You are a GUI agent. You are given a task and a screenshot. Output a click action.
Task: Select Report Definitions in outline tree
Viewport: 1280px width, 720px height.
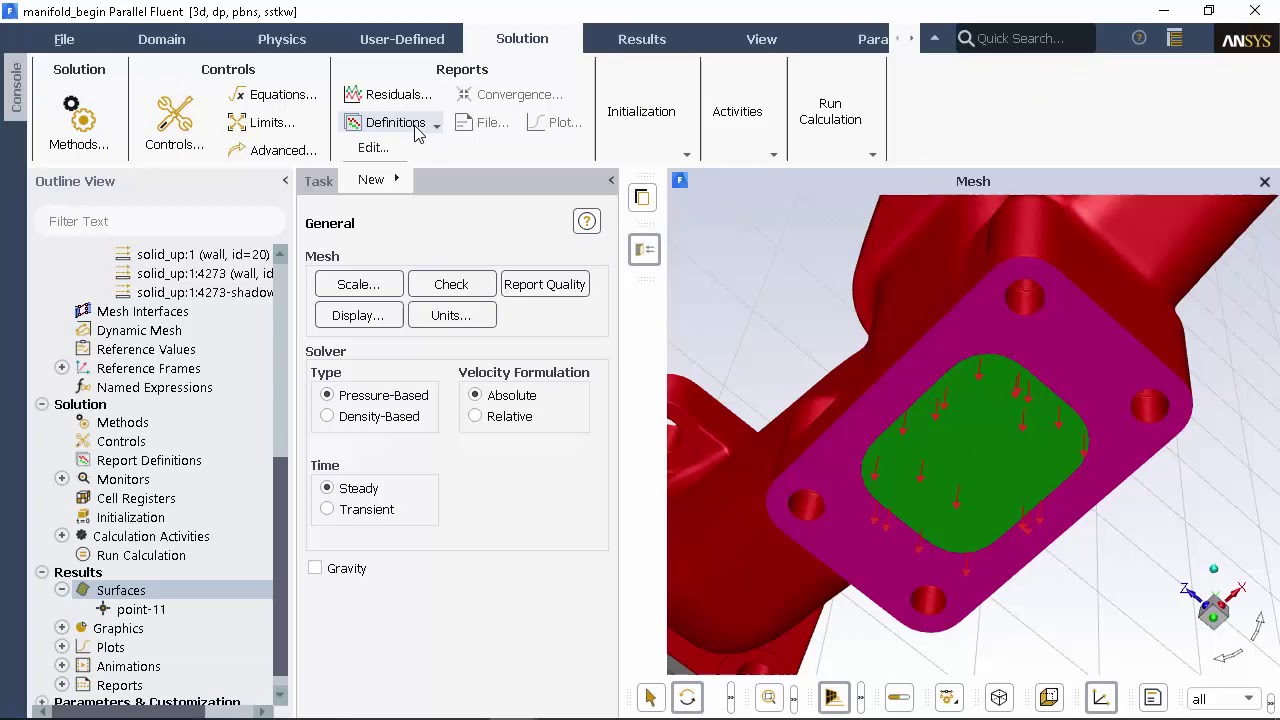tap(149, 460)
